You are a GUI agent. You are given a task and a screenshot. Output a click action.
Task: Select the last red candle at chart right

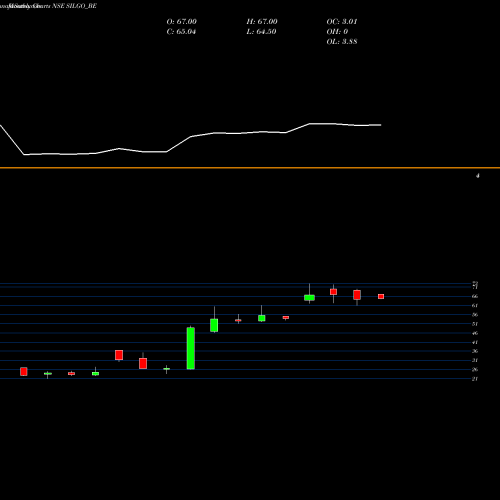click(381, 296)
